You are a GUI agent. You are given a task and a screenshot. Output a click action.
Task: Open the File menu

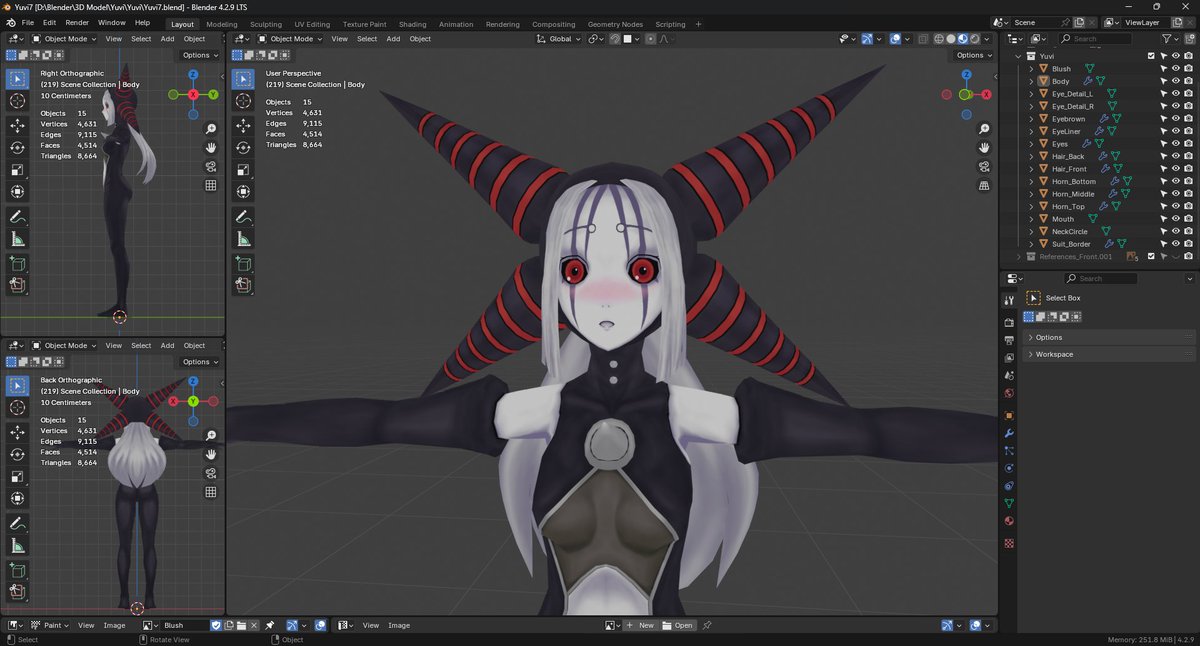28,22
